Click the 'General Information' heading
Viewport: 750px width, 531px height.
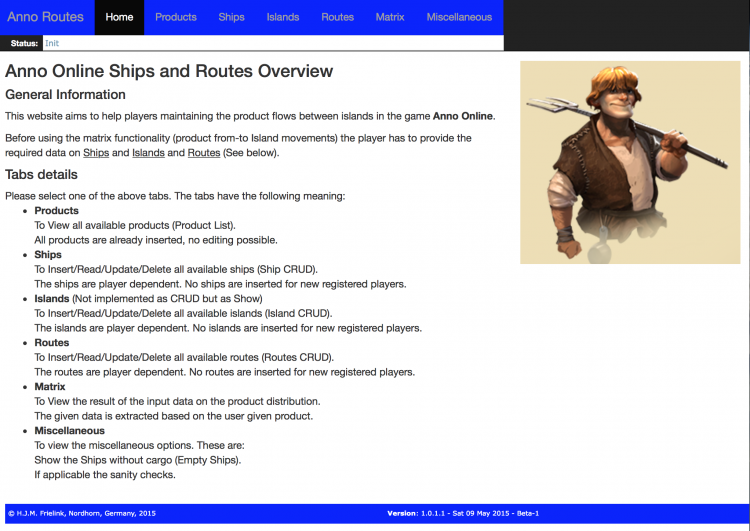[65, 94]
